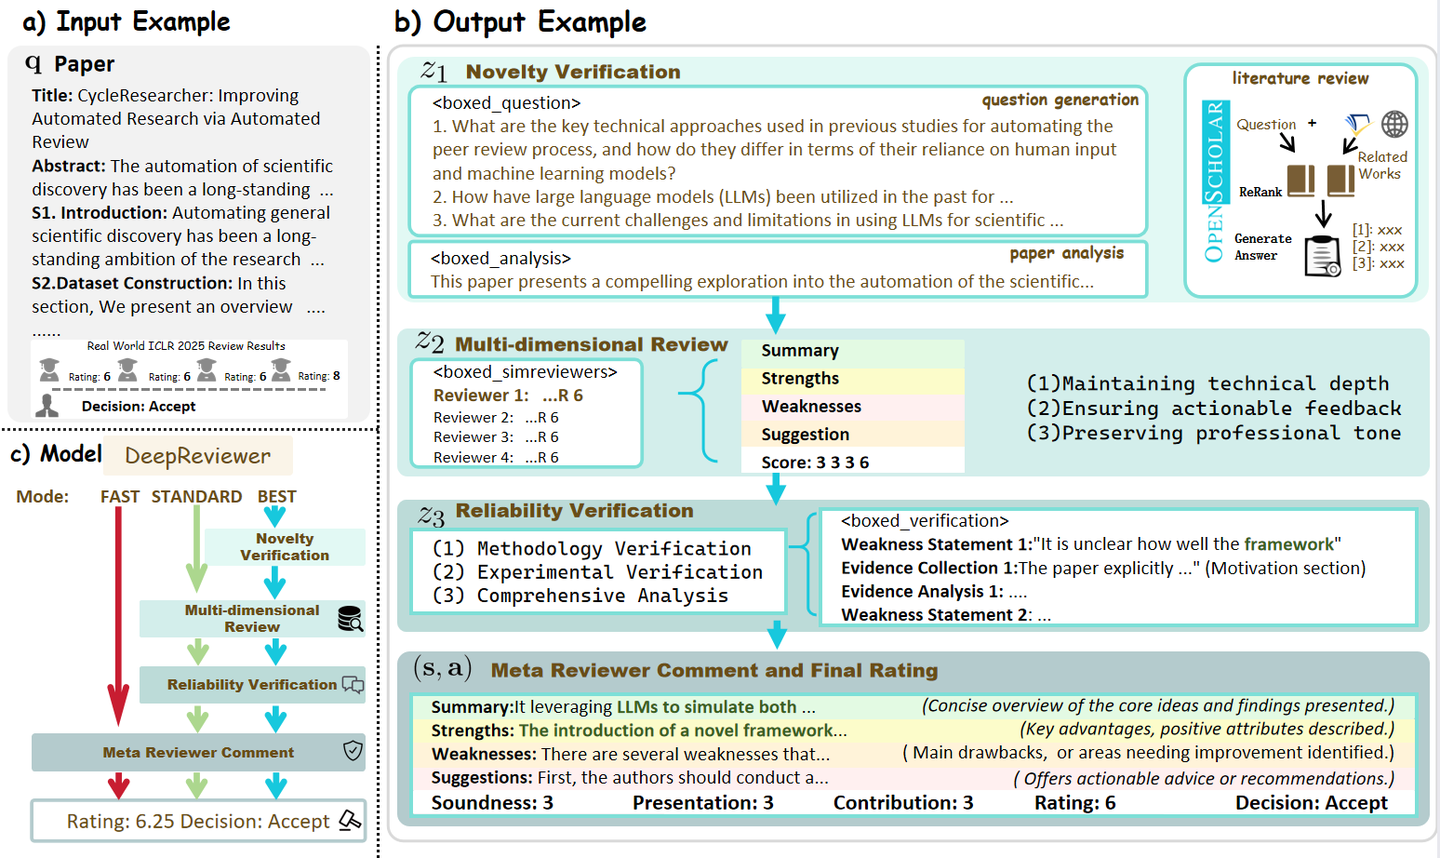The image size is (1440, 858).
Task: Click Novelty Verification box in the model pipeline
Action: coord(284,547)
